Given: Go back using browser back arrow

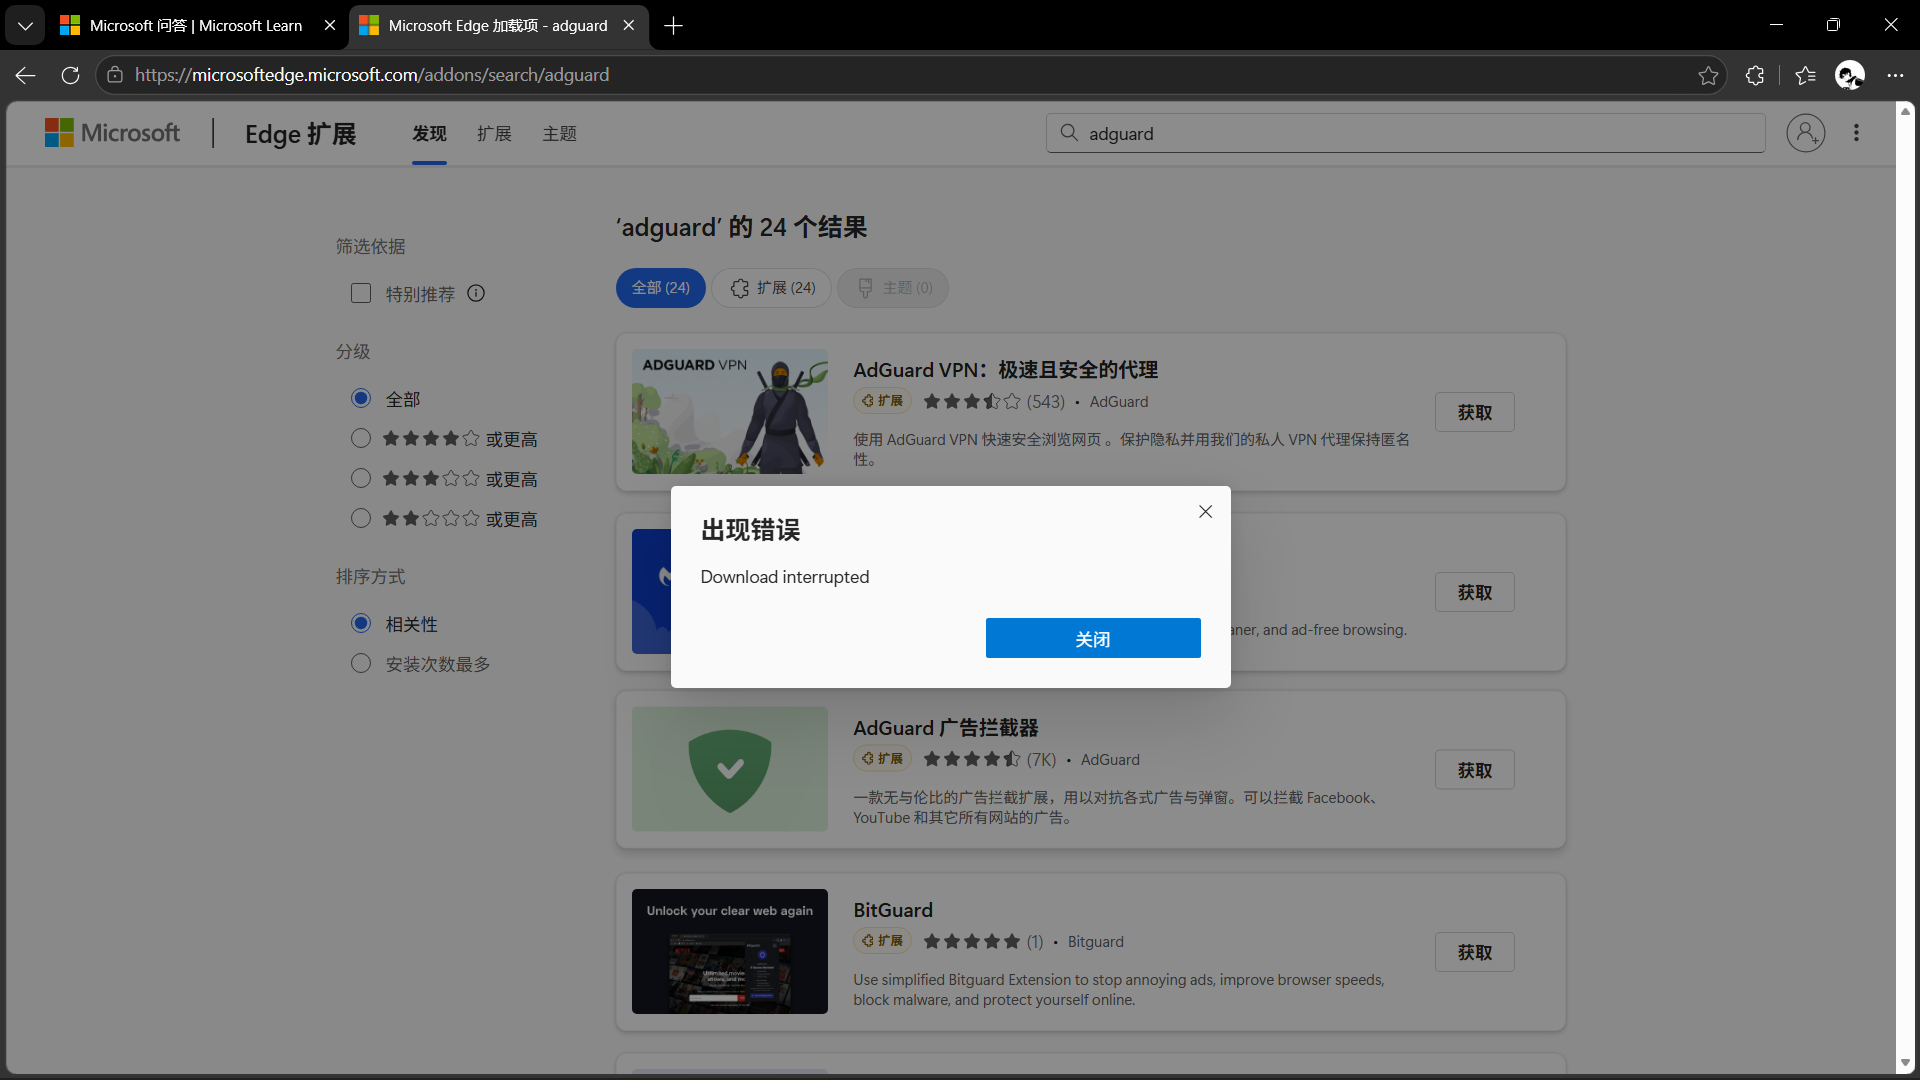Looking at the screenshot, I should [26, 75].
